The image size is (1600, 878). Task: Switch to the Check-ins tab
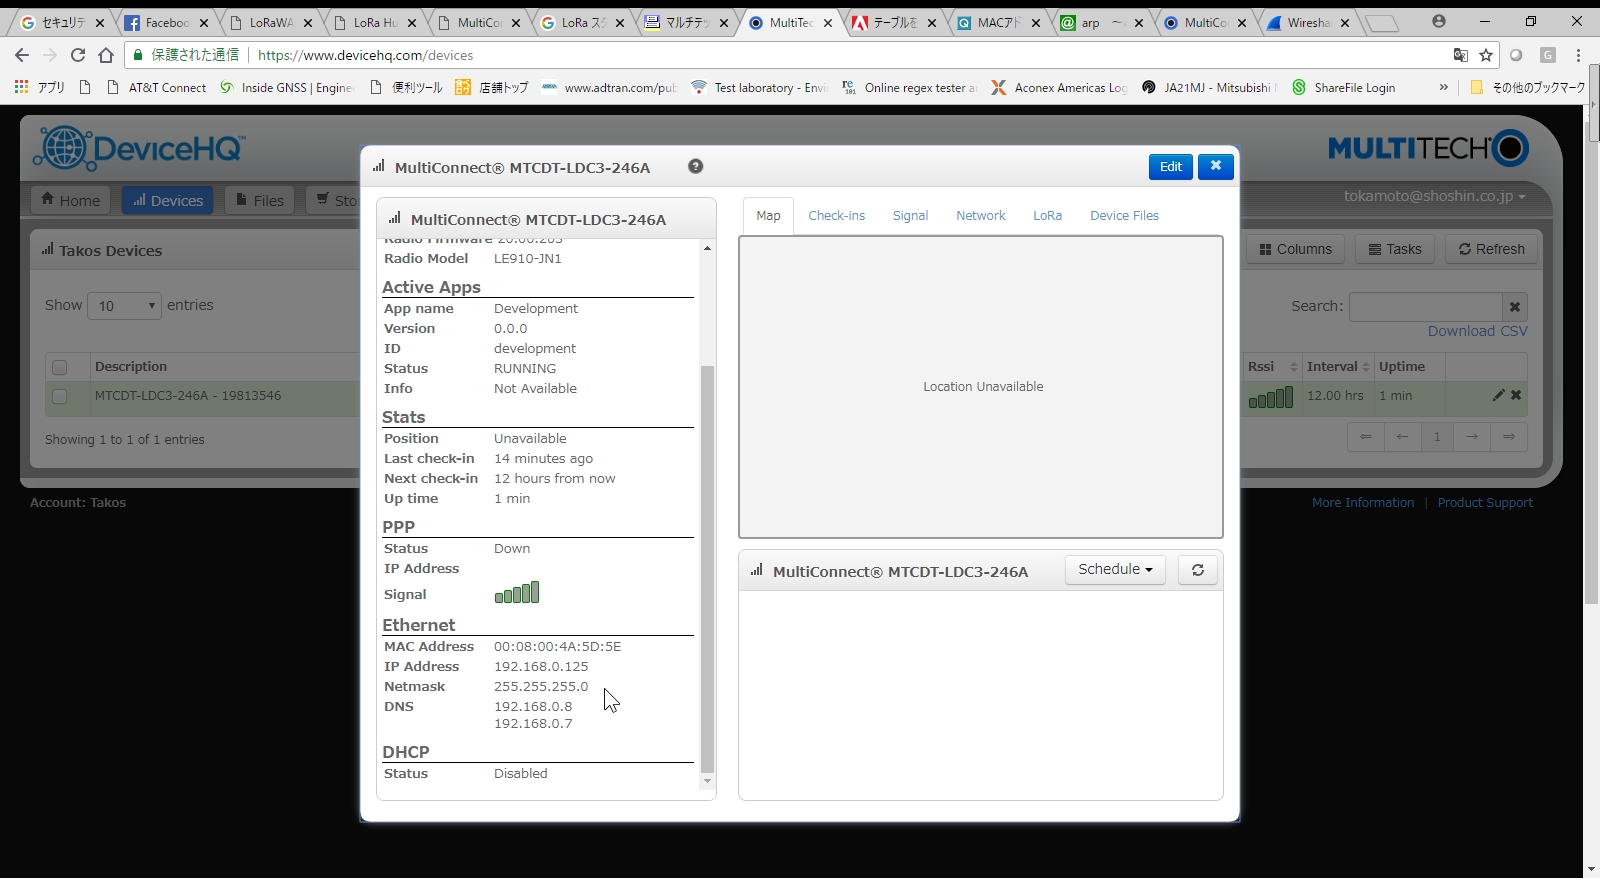click(x=837, y=215)
